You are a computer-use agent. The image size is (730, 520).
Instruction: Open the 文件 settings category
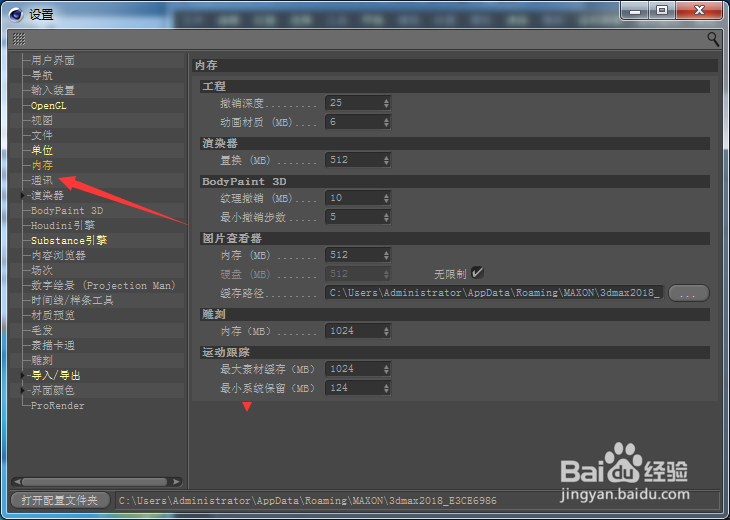(42, 135)
